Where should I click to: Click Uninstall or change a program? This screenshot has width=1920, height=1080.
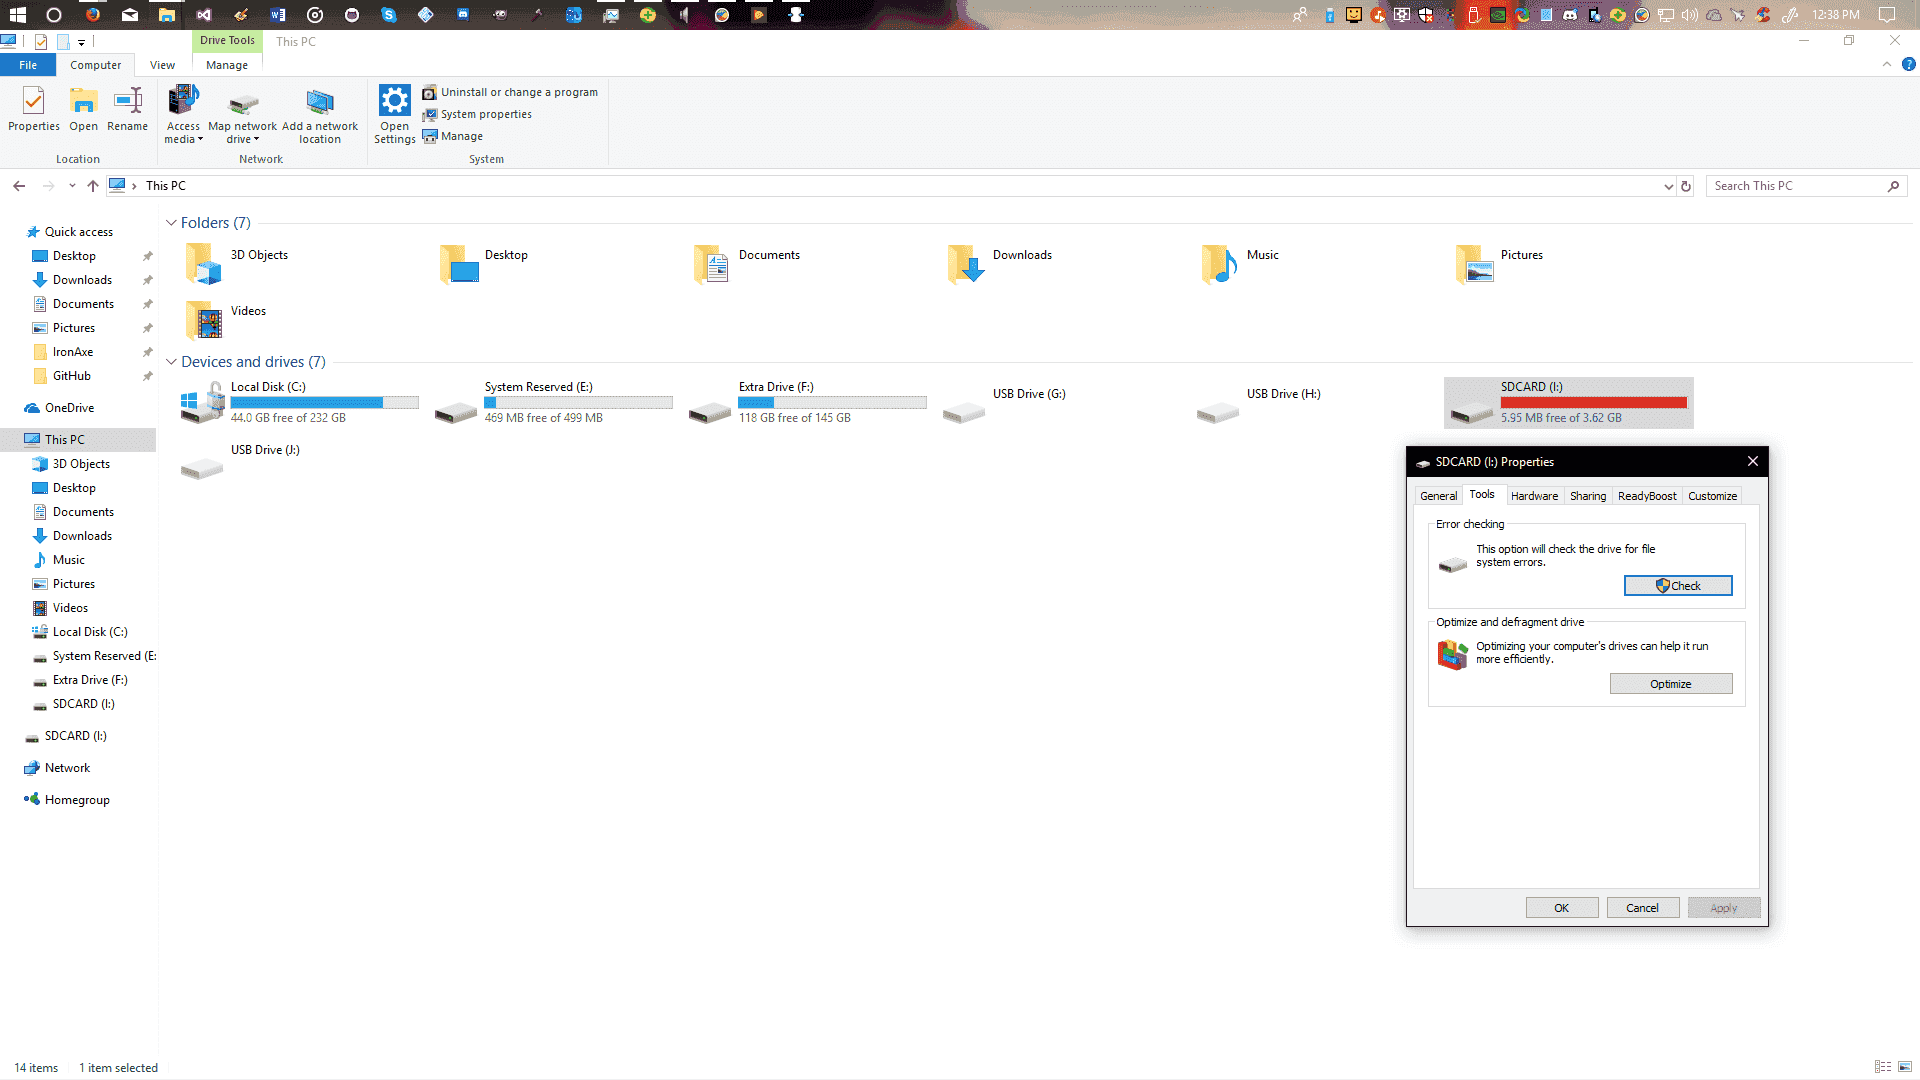[510, 92]
